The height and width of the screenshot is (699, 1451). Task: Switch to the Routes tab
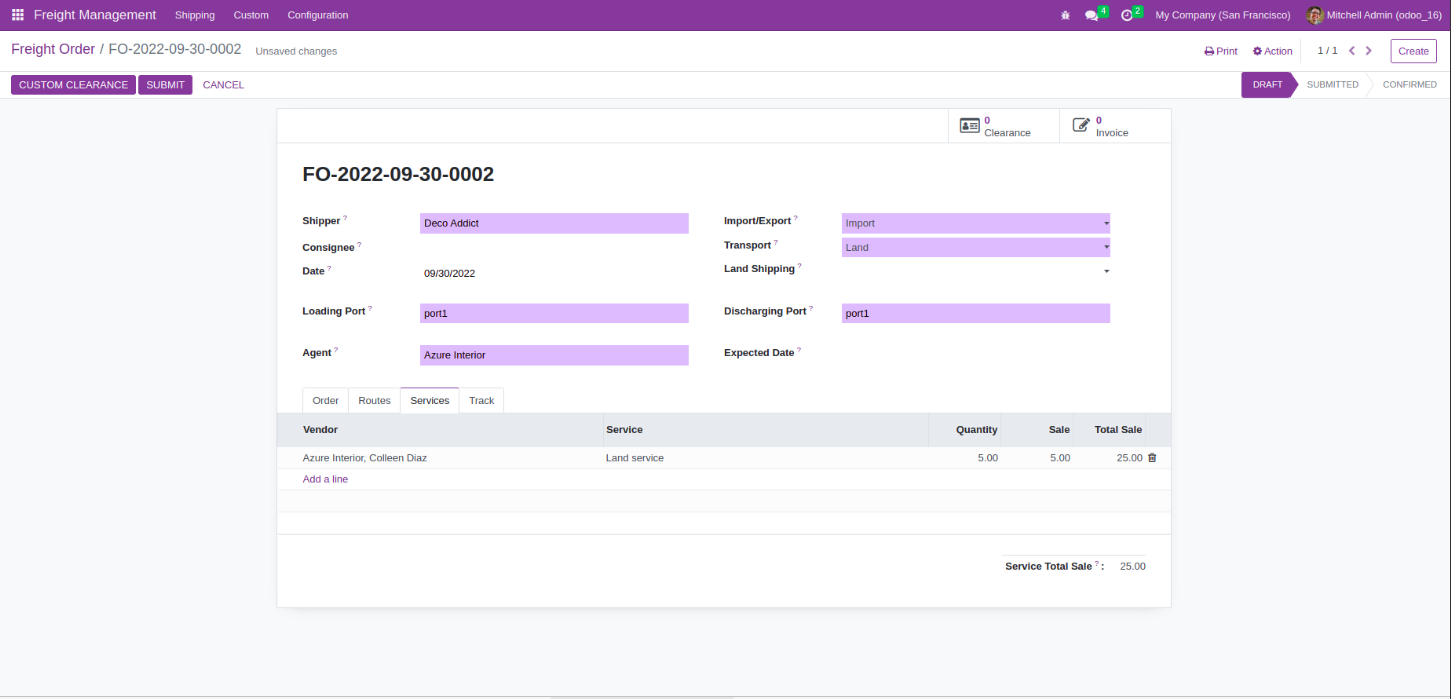coord(374,401)
